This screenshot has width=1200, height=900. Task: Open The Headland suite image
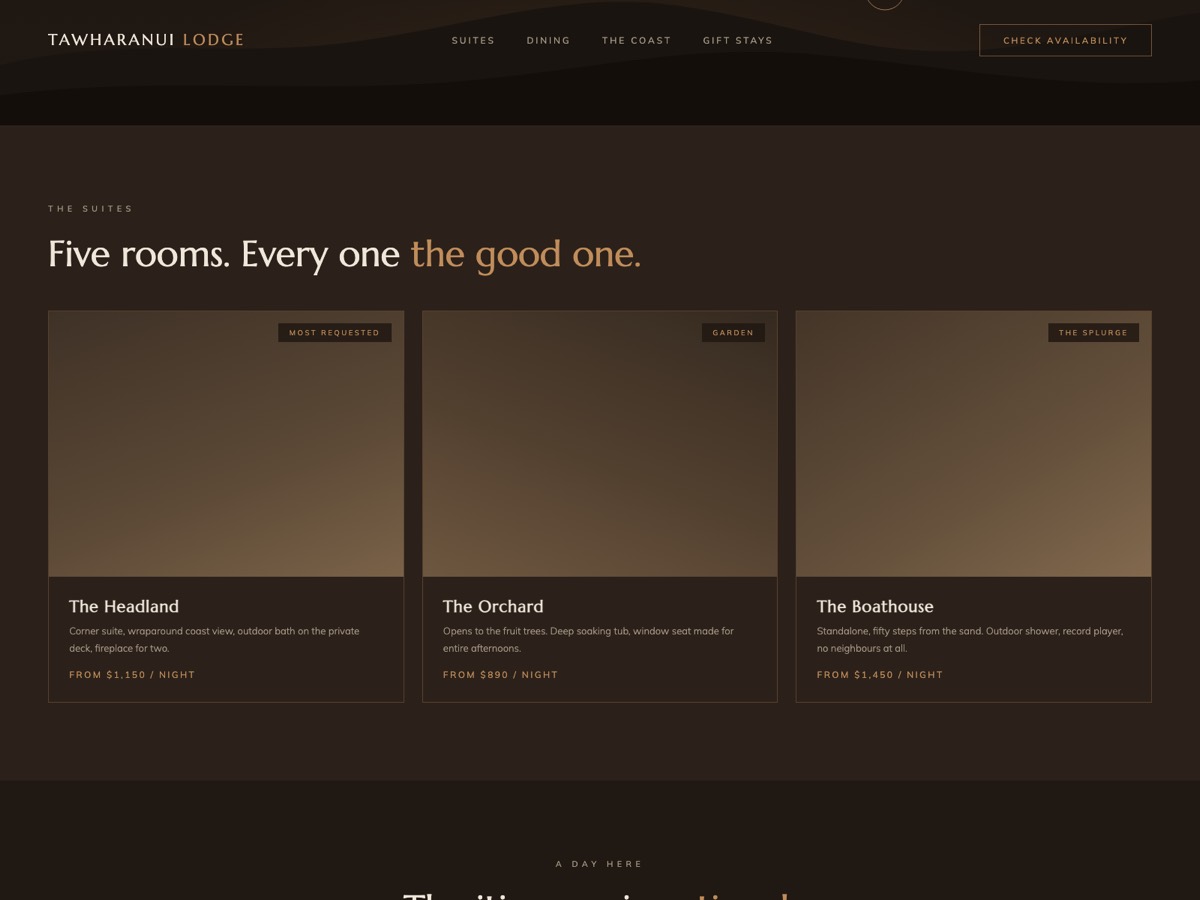pyautogui.click(x=226, y=444)
